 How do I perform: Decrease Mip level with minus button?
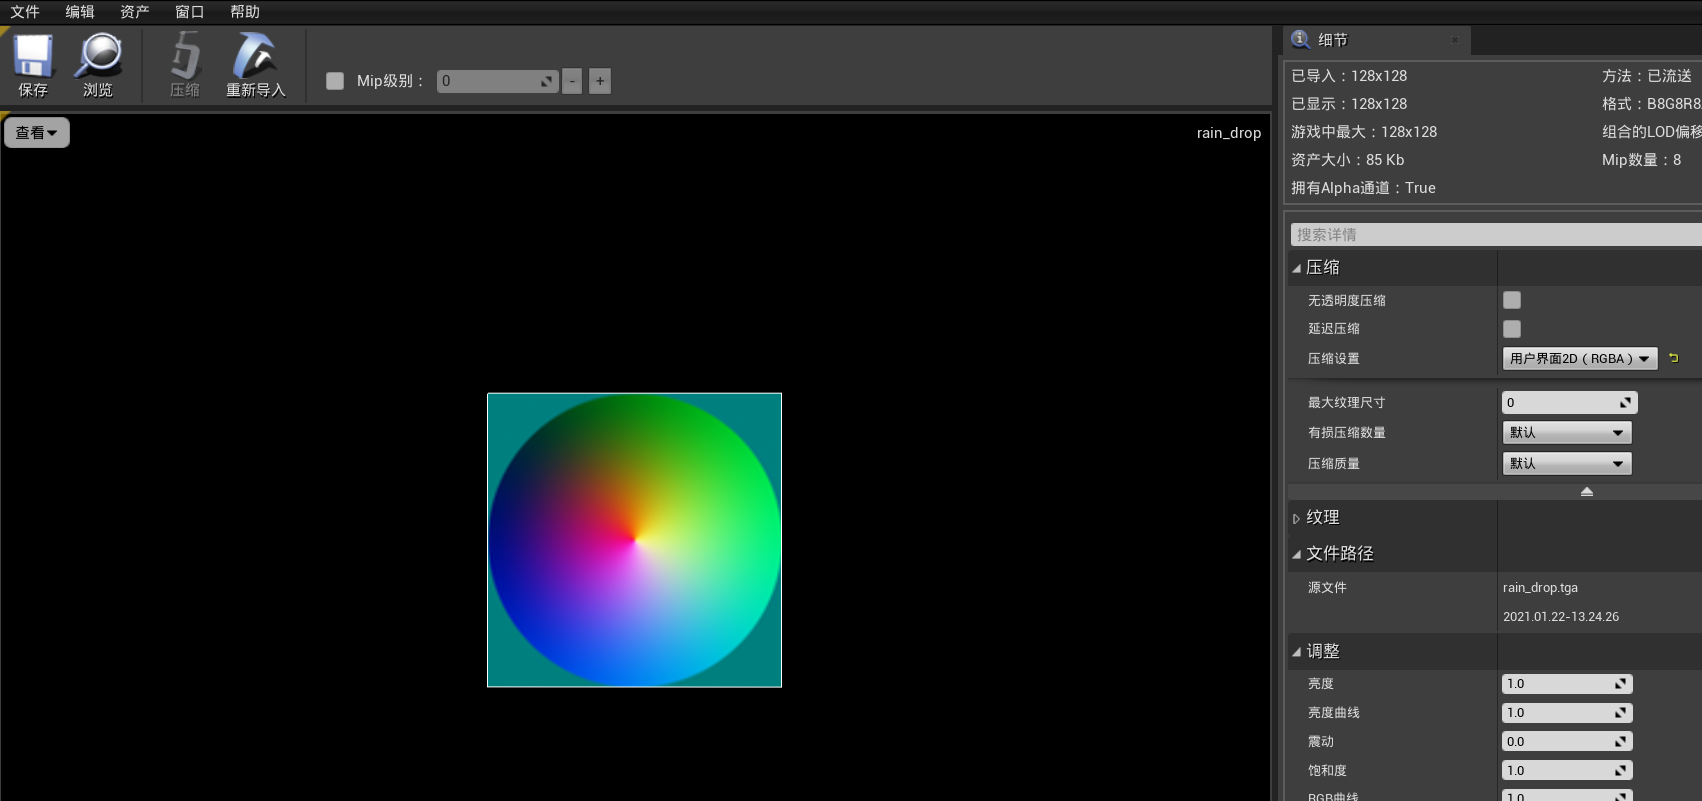(572, 81)
